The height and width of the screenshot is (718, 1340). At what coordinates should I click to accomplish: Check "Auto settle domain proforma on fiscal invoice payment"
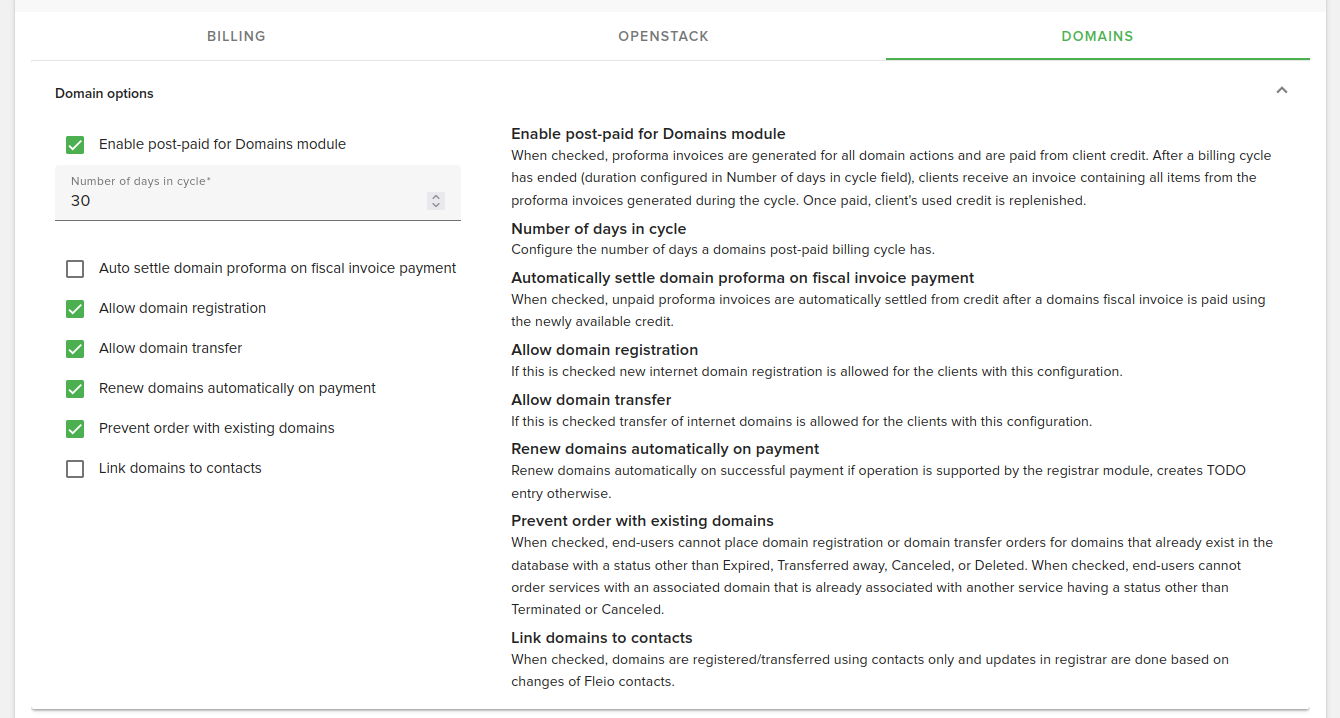click(75, 268)
